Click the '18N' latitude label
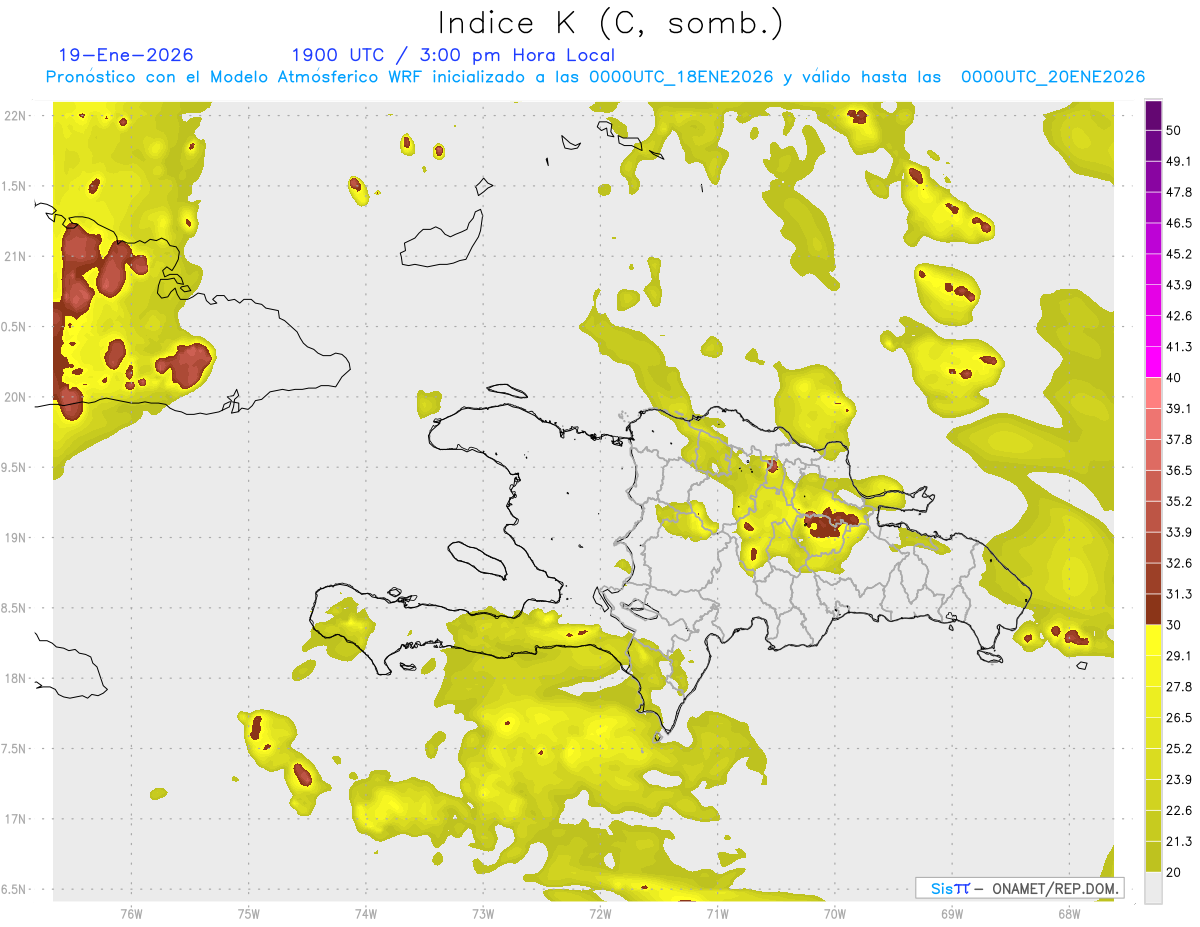Screen dimensions: 1200x927 point(14,678)
